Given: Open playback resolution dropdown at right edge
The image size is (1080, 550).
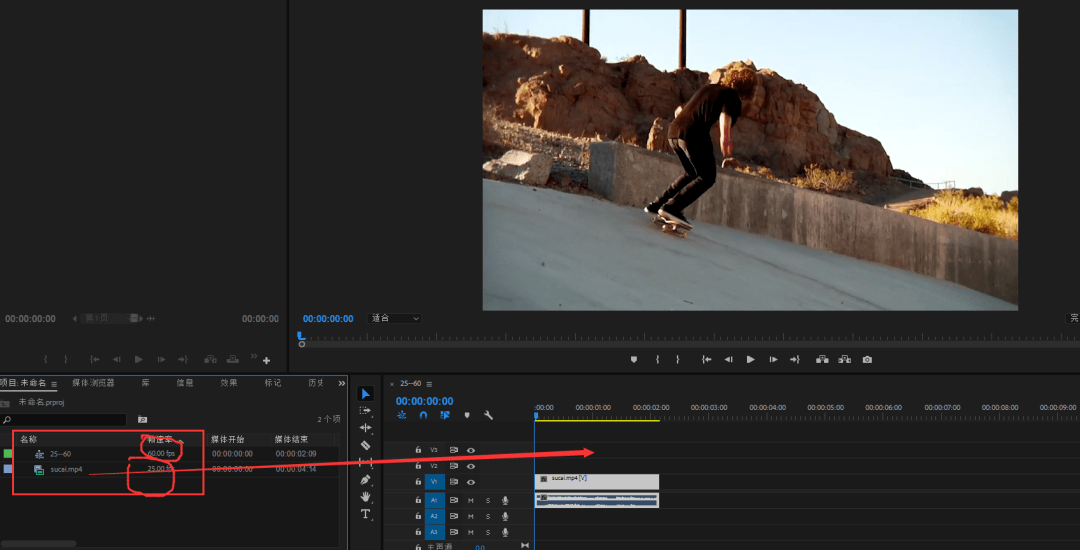Looking at the screenshot, I should point(1073,318).
